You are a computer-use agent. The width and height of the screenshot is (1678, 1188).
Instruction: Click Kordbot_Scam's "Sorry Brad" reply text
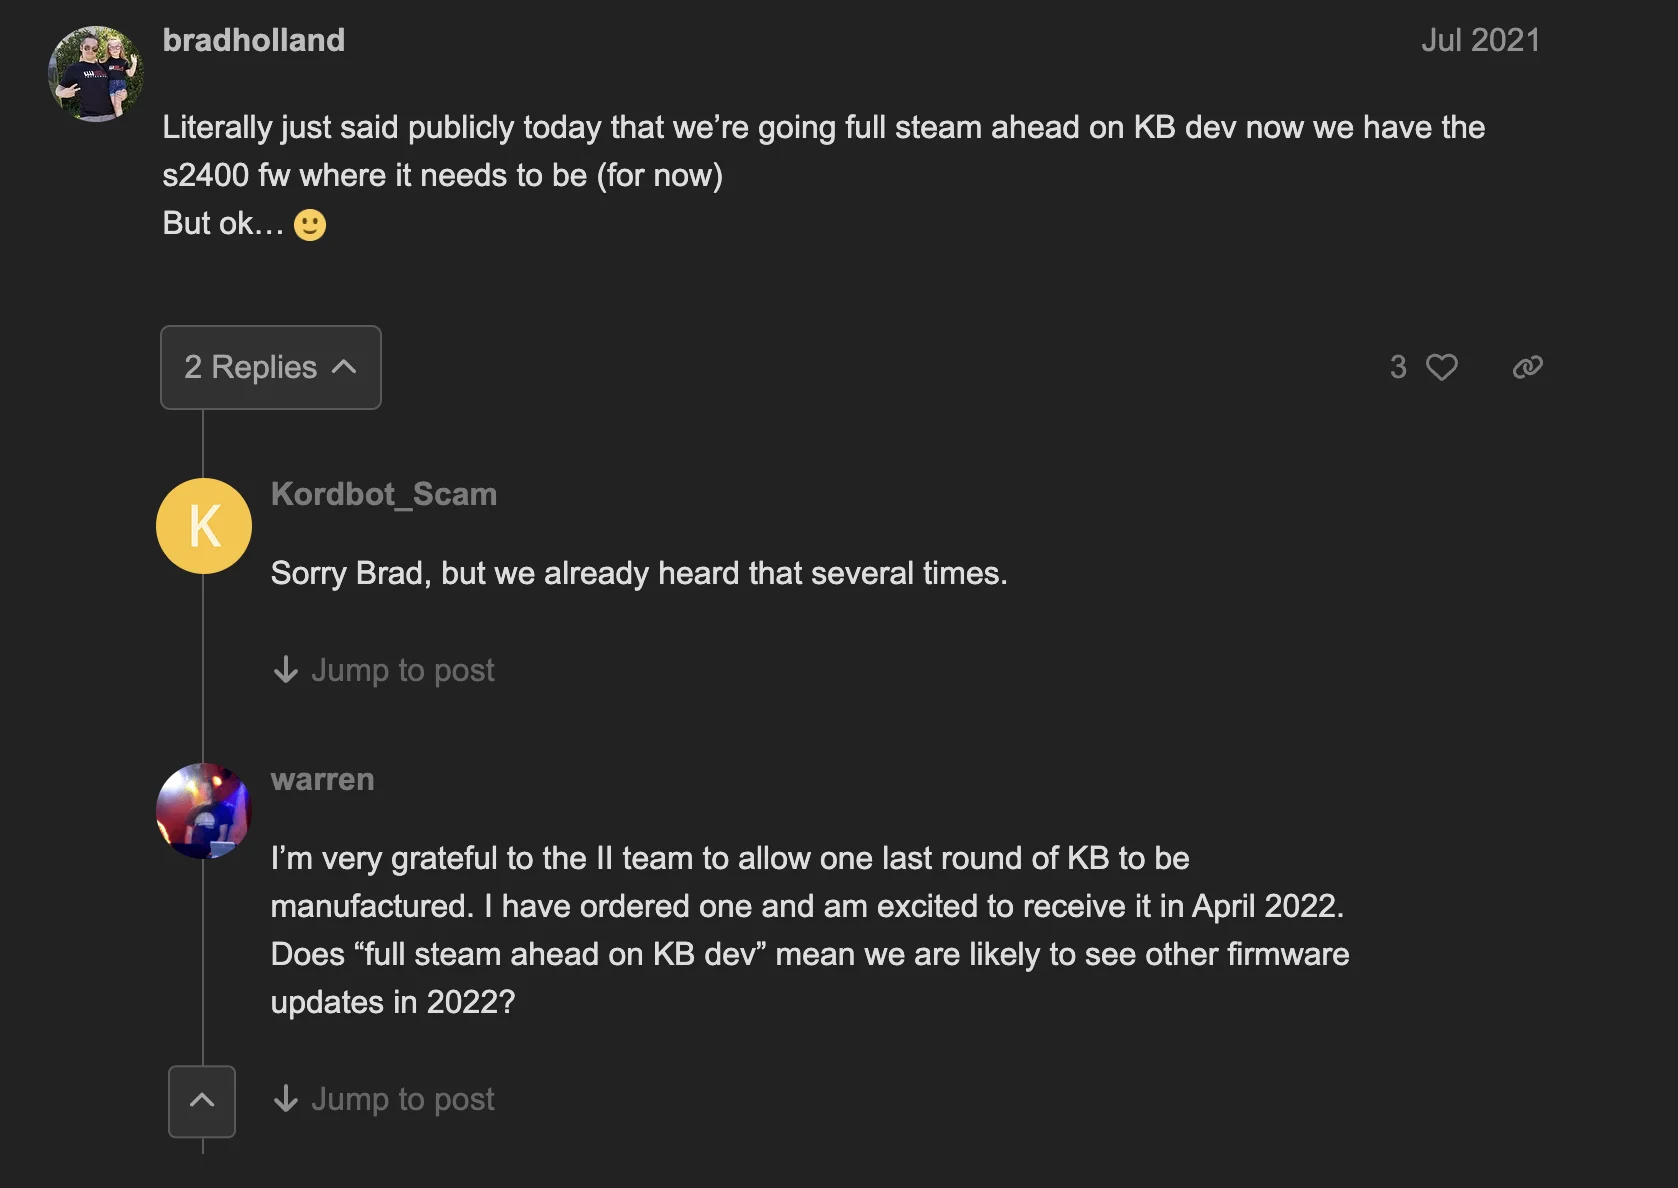639,573
